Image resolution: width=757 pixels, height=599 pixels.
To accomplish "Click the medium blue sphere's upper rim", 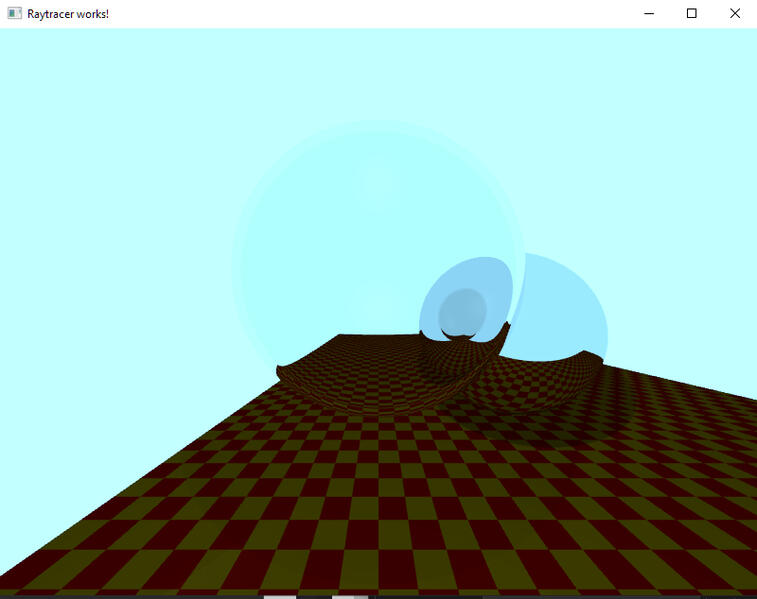I will 470,260.
